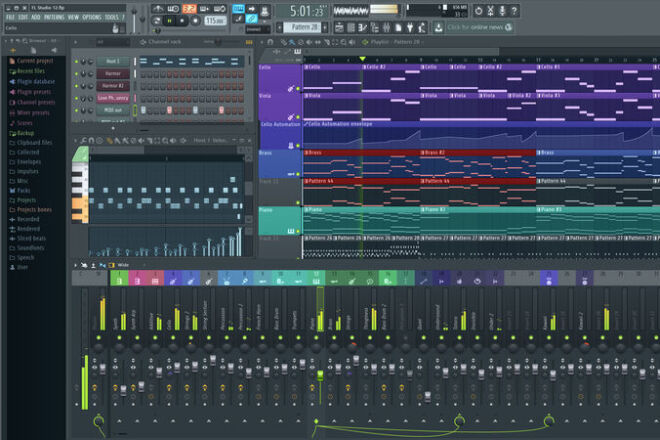
Task: Expand Backup folder in browser
Action: coord(22,133)
